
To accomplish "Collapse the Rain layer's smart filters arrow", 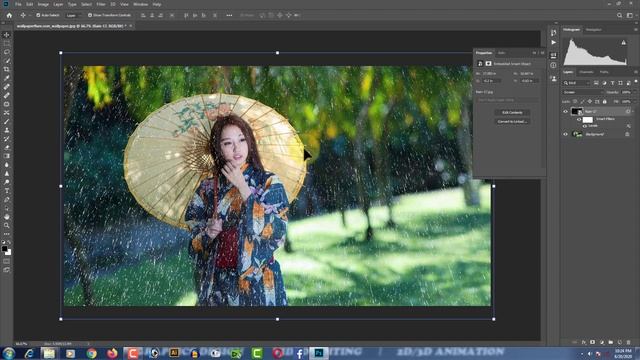I will click(633, 111).
